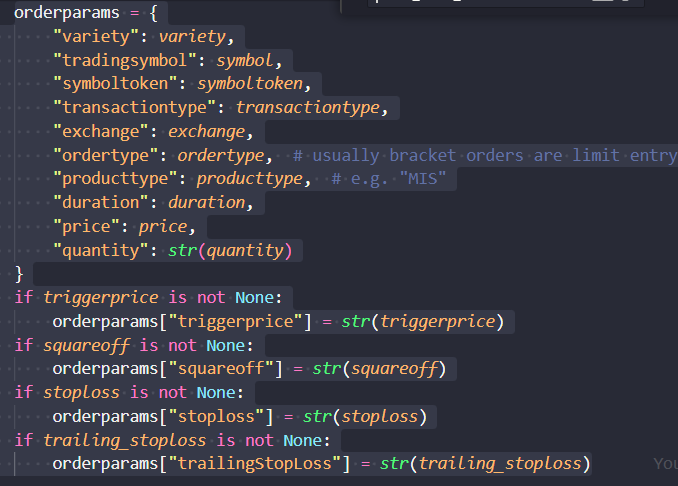
Task: Click the closing curly brace of orderparams
Action: [19, 273]
